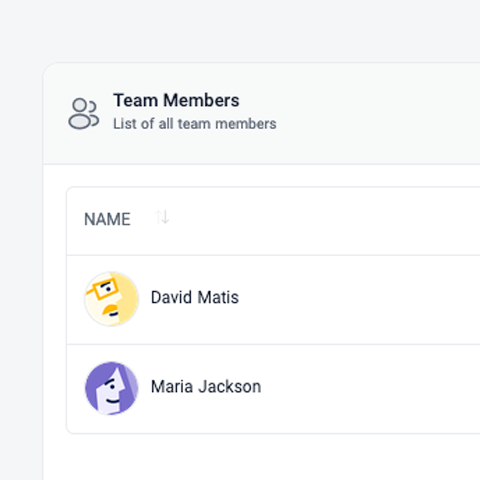Click the upward arrow of sort icon
Image resolution: width=480 pixels, height=480 pixels.
[158, 217]
